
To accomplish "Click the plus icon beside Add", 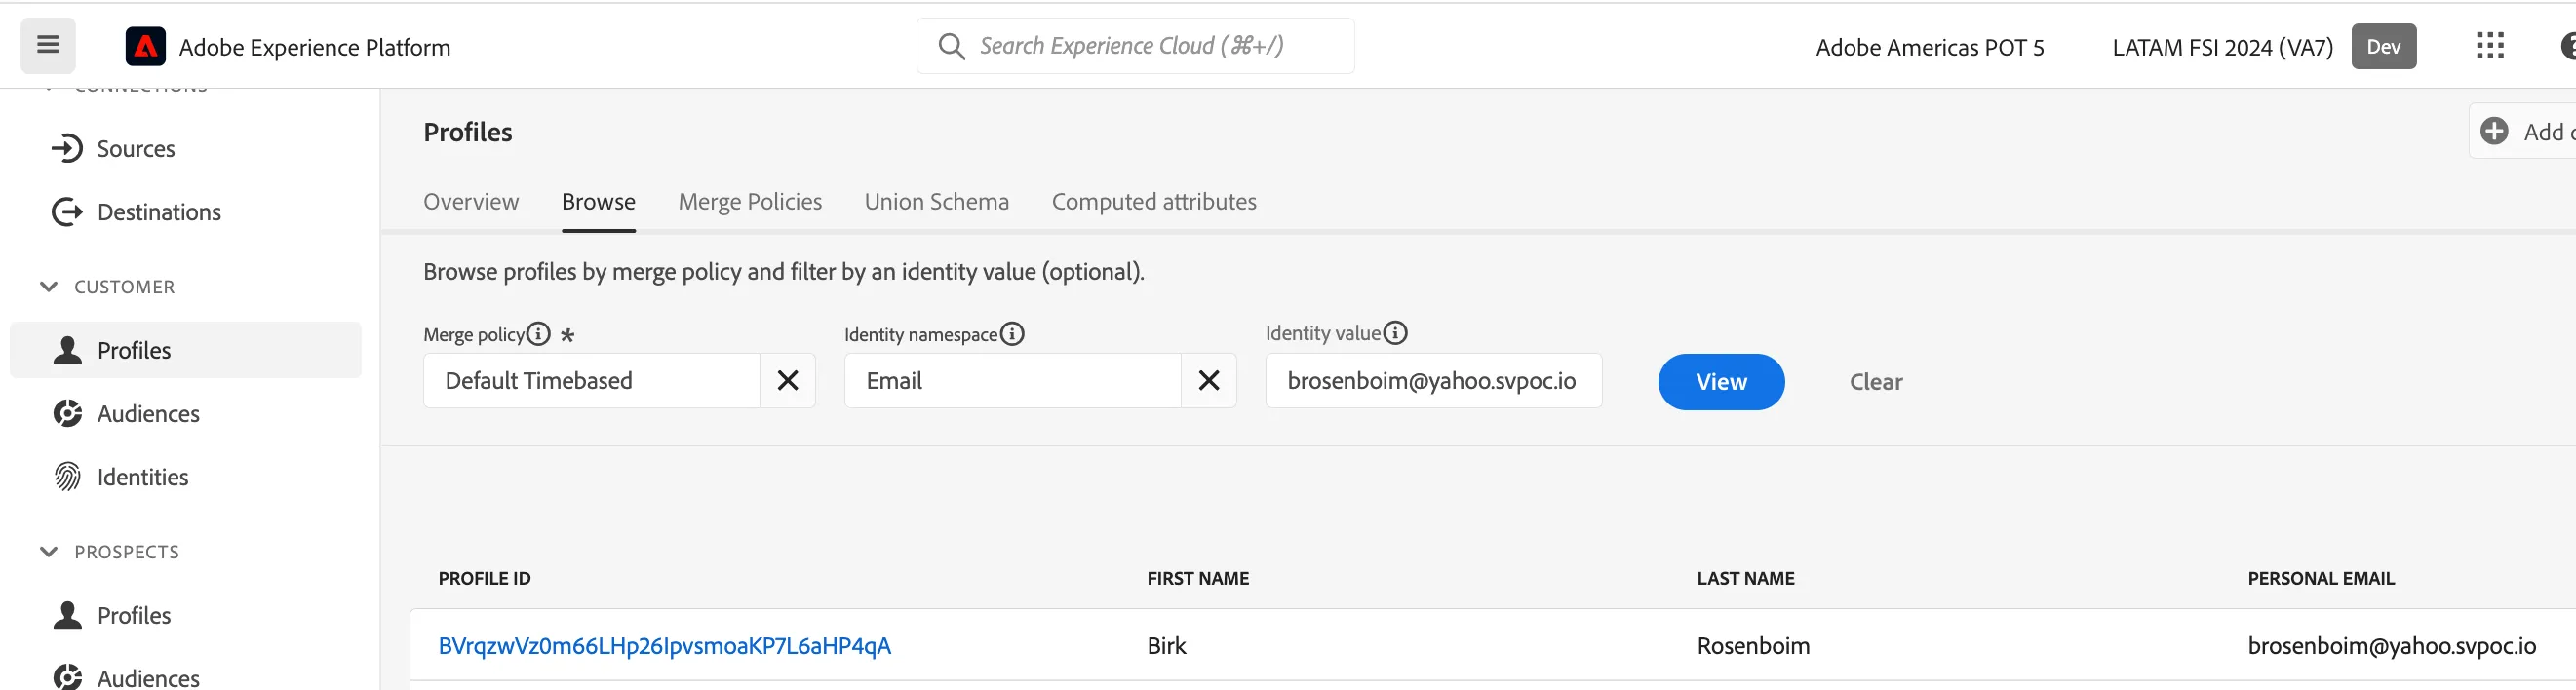I will click(2494, 131).
